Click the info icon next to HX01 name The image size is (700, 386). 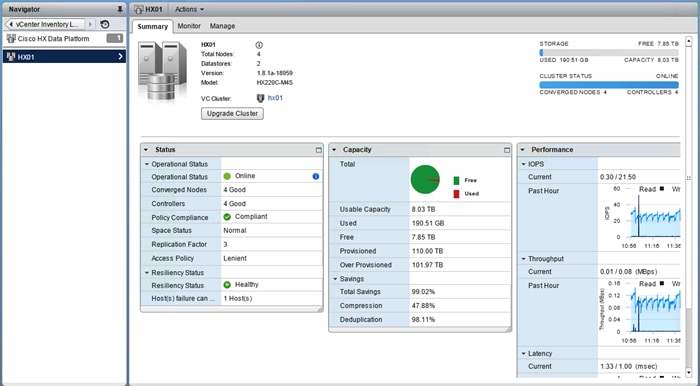coord(259,45)
